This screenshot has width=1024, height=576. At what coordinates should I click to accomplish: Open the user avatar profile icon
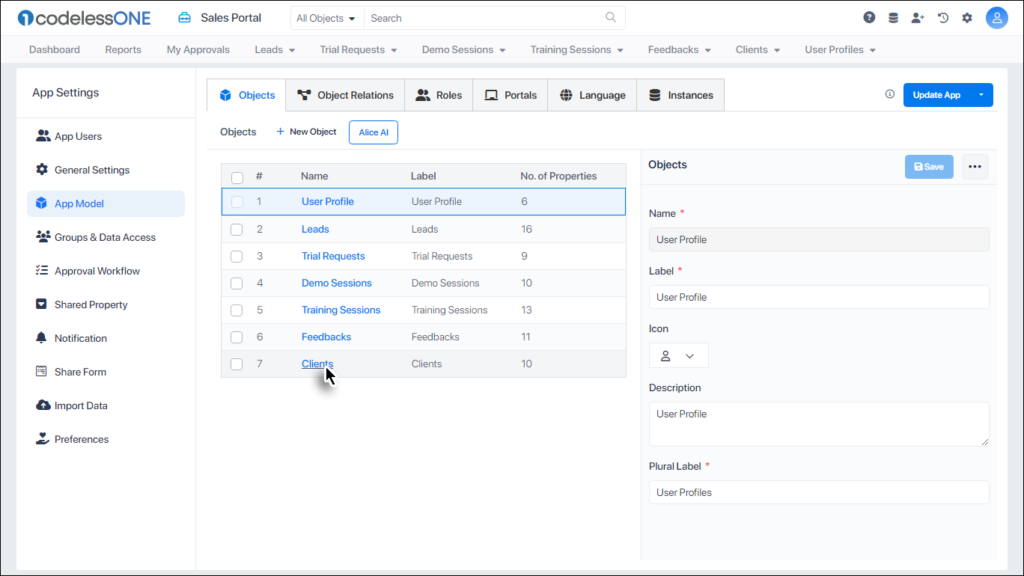click(996, 18)
